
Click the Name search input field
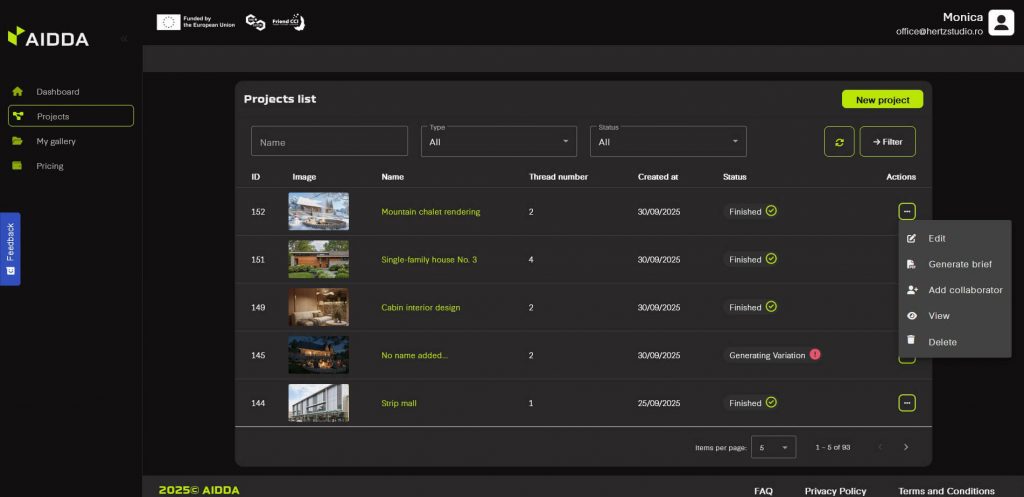coord(329,142)
